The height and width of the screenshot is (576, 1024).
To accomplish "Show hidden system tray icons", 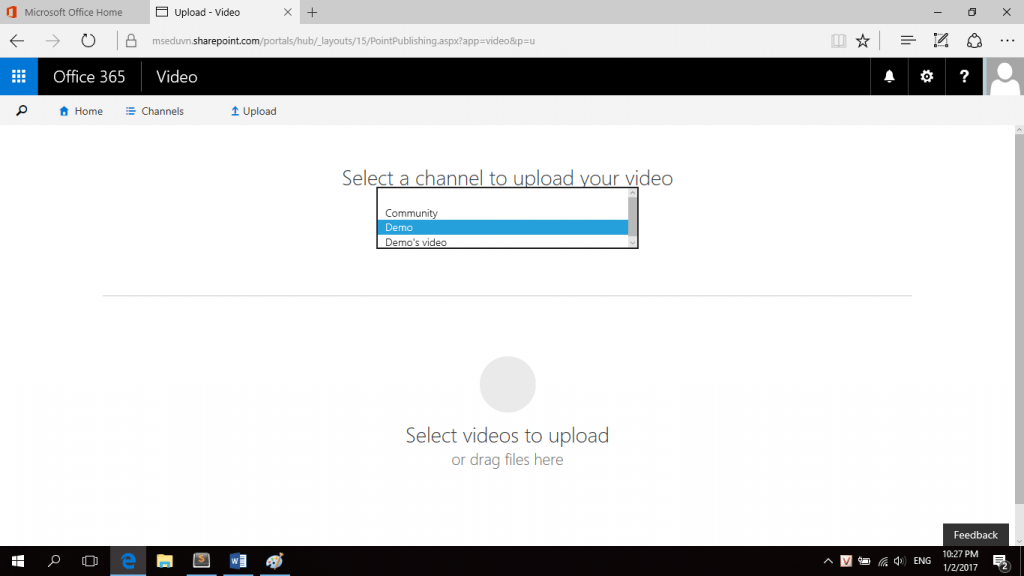I will [x=828, y=561].
